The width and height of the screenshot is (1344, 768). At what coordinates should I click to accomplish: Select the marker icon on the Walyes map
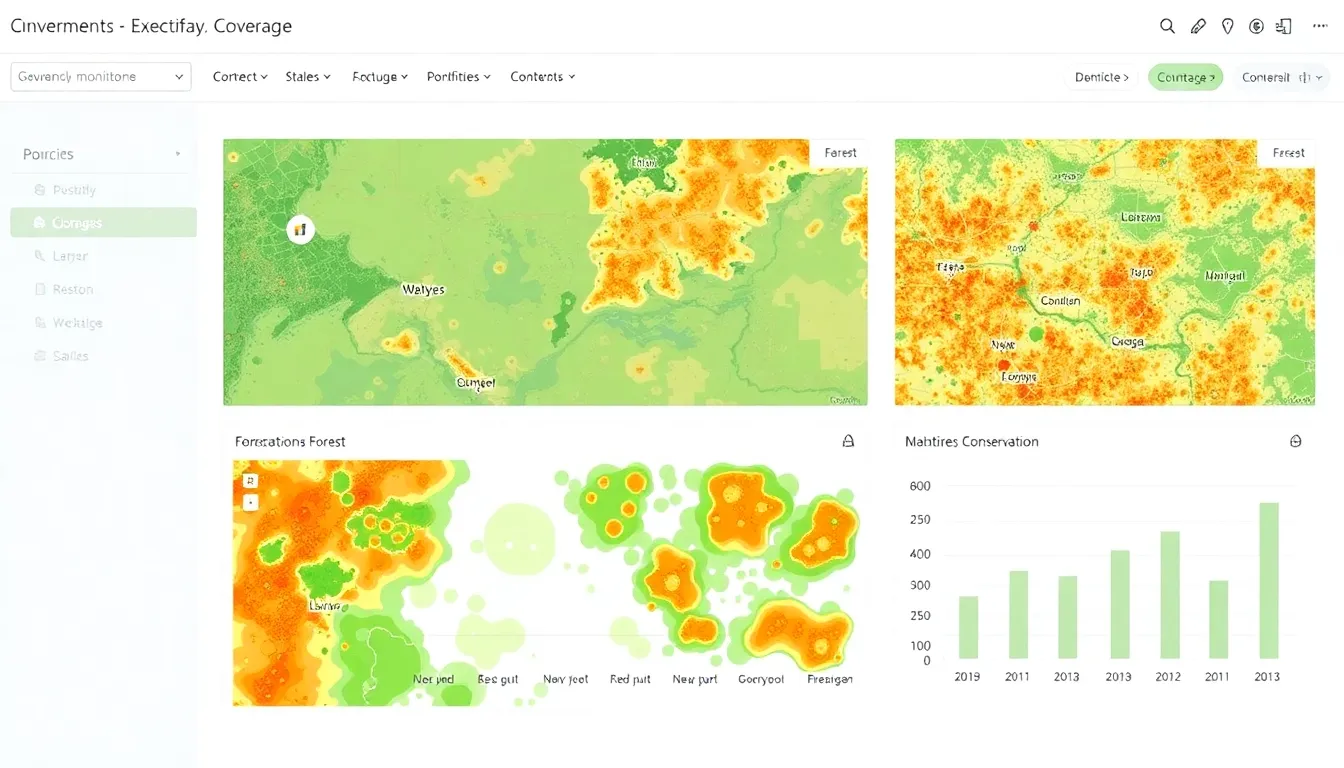click(x=300, y=229)
